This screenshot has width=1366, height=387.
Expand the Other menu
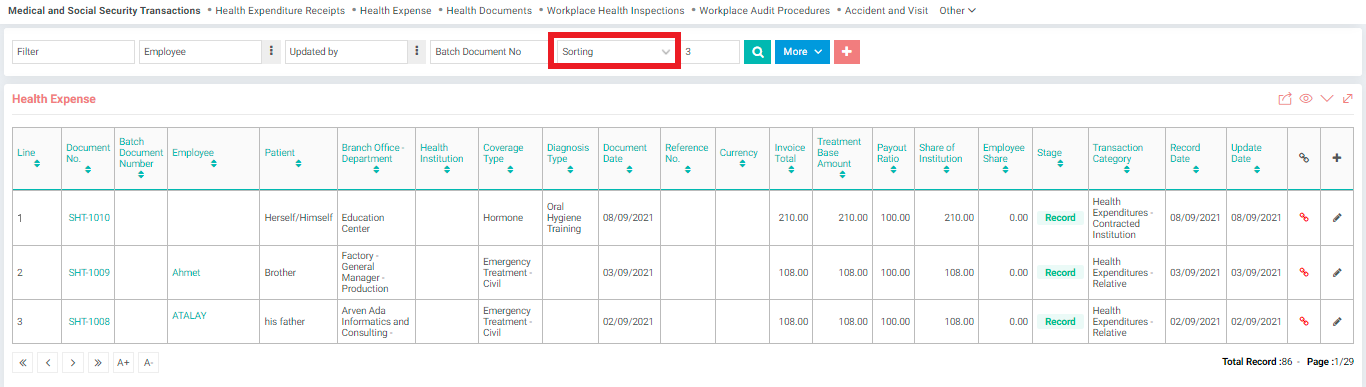[958, 10]
